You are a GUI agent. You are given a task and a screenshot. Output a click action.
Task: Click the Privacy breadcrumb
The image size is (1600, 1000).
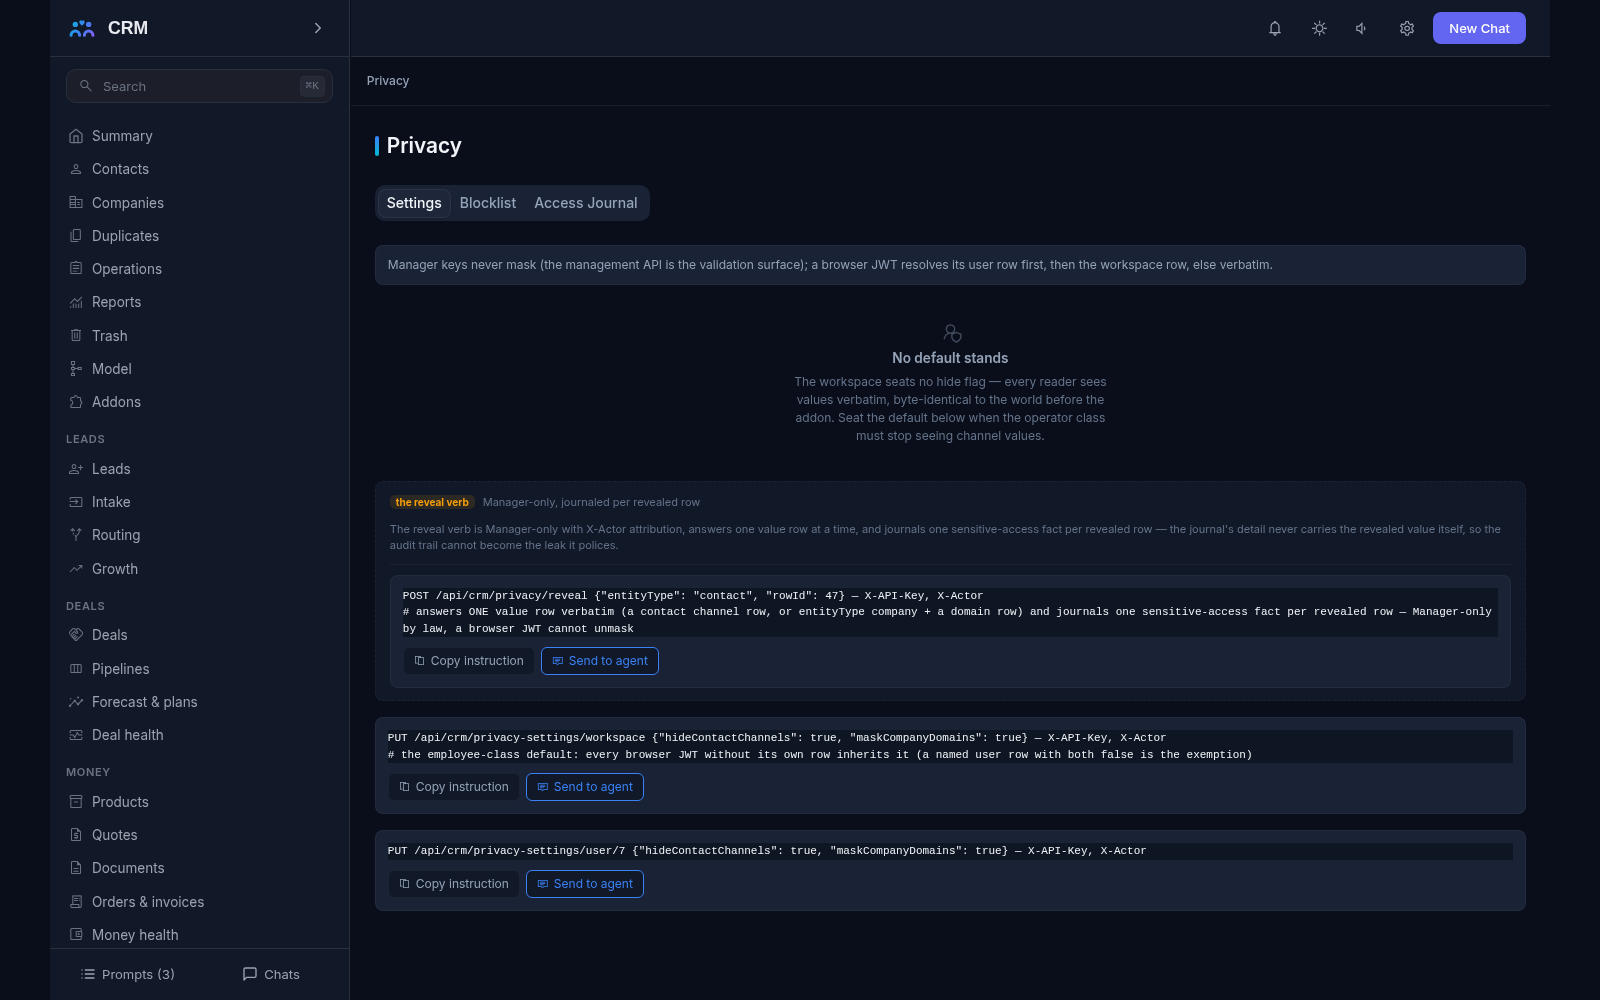[388, 81]
